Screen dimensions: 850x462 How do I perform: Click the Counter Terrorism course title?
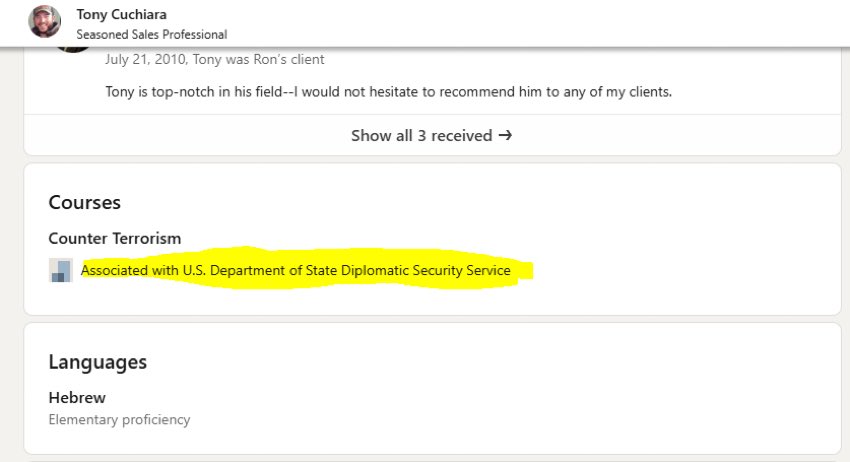click(x=115, y=239)
